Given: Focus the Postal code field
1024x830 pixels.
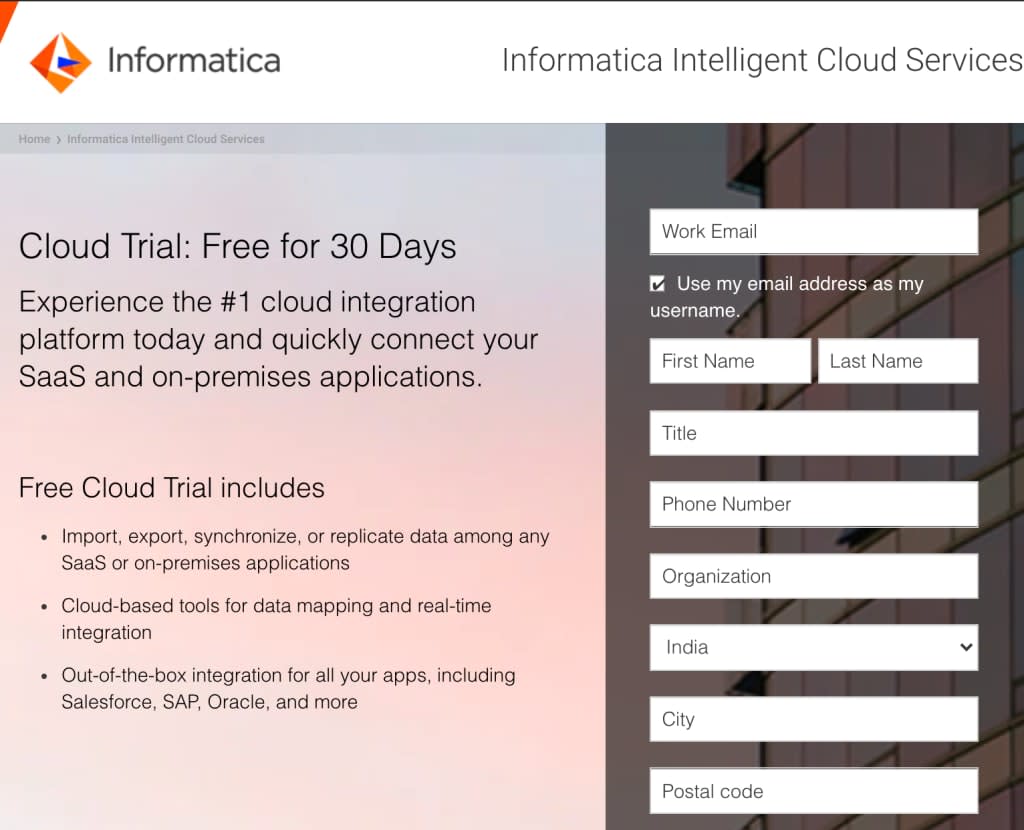Looking at the screenshot, I should [814, 791].
